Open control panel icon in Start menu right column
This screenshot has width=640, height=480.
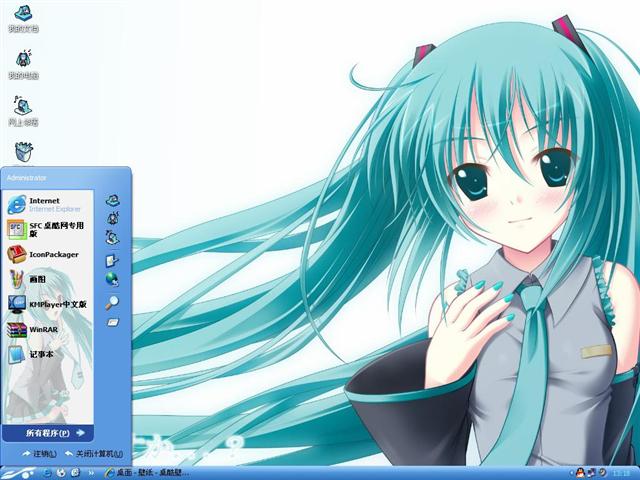(112, 260)
